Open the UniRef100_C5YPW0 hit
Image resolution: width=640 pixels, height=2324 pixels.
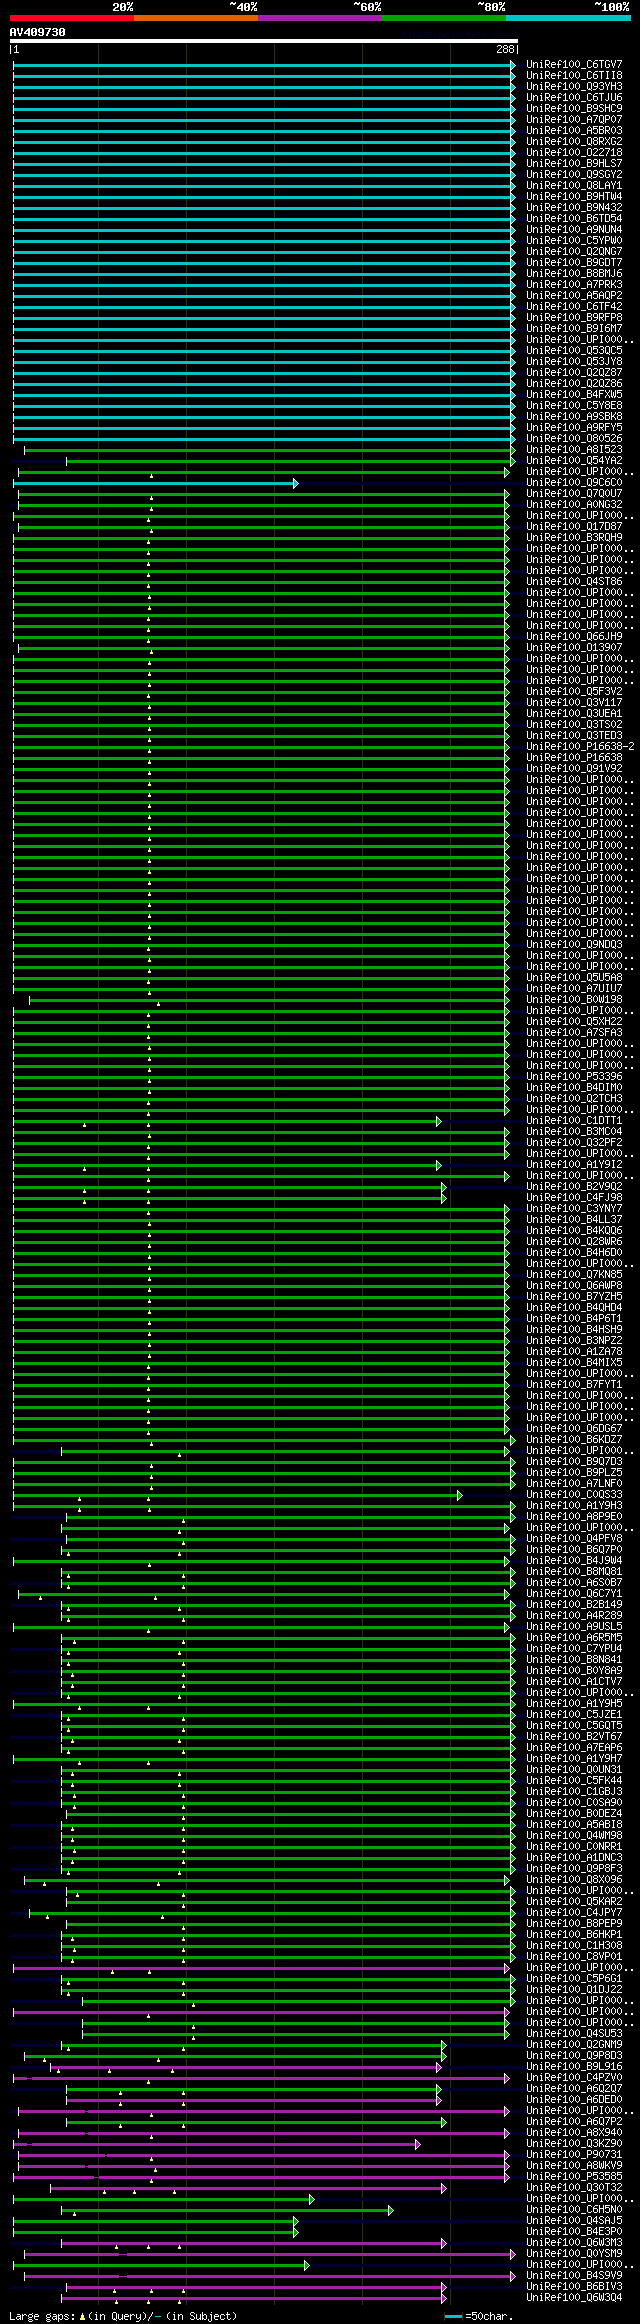coord(574,240)
